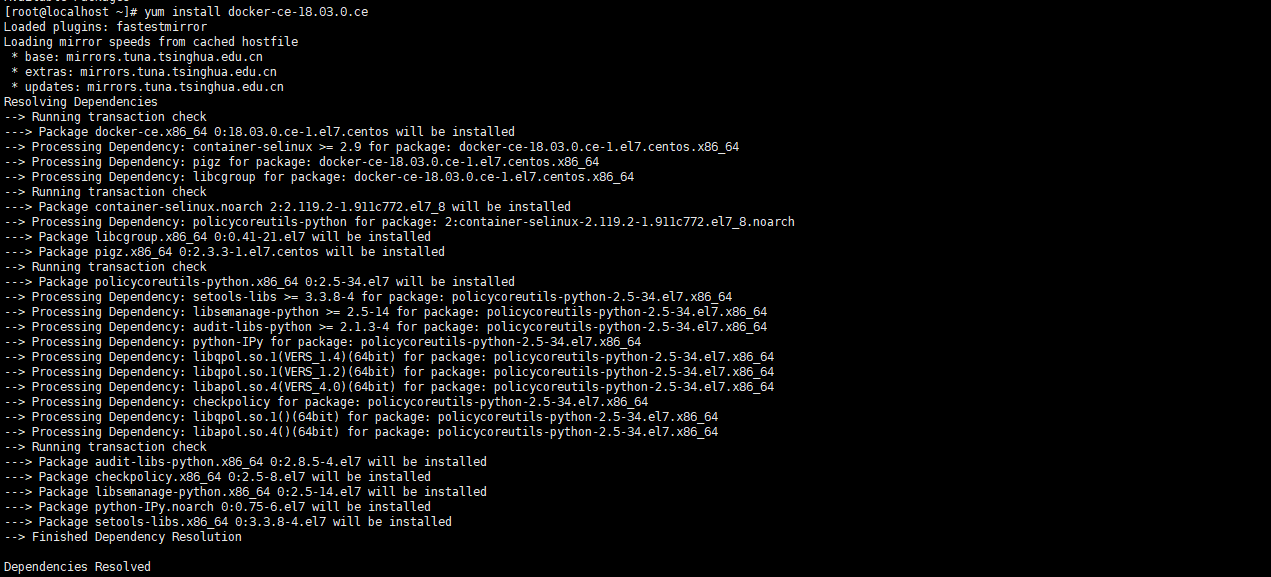Click the 'Finished Dependency Resolution' line
Image resolution: width=1271 pixels, height=577 pixels.
(123, 537)
